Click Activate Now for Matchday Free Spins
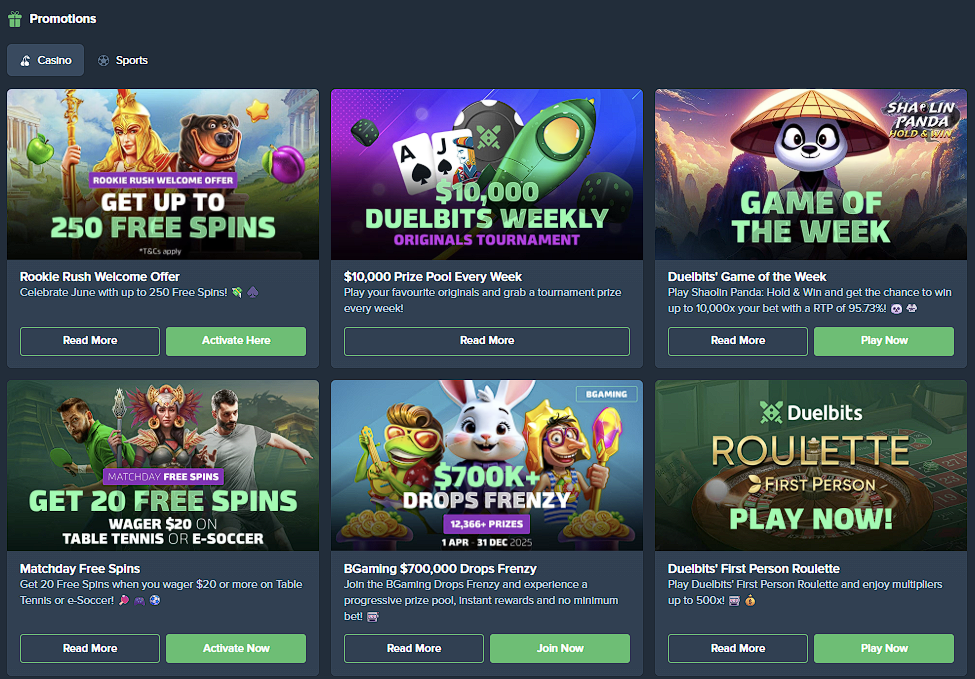 pos(236,648)
